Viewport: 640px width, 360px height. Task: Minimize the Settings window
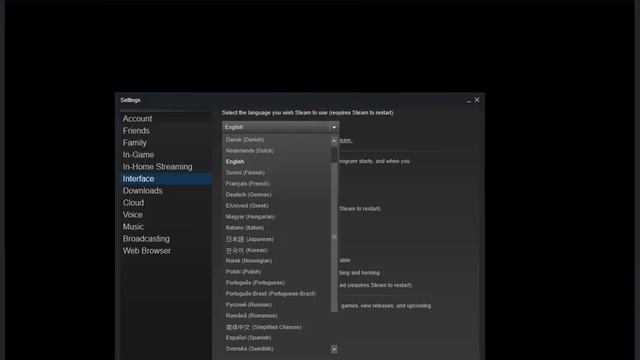pyautogui.click(x=469, y=100)
